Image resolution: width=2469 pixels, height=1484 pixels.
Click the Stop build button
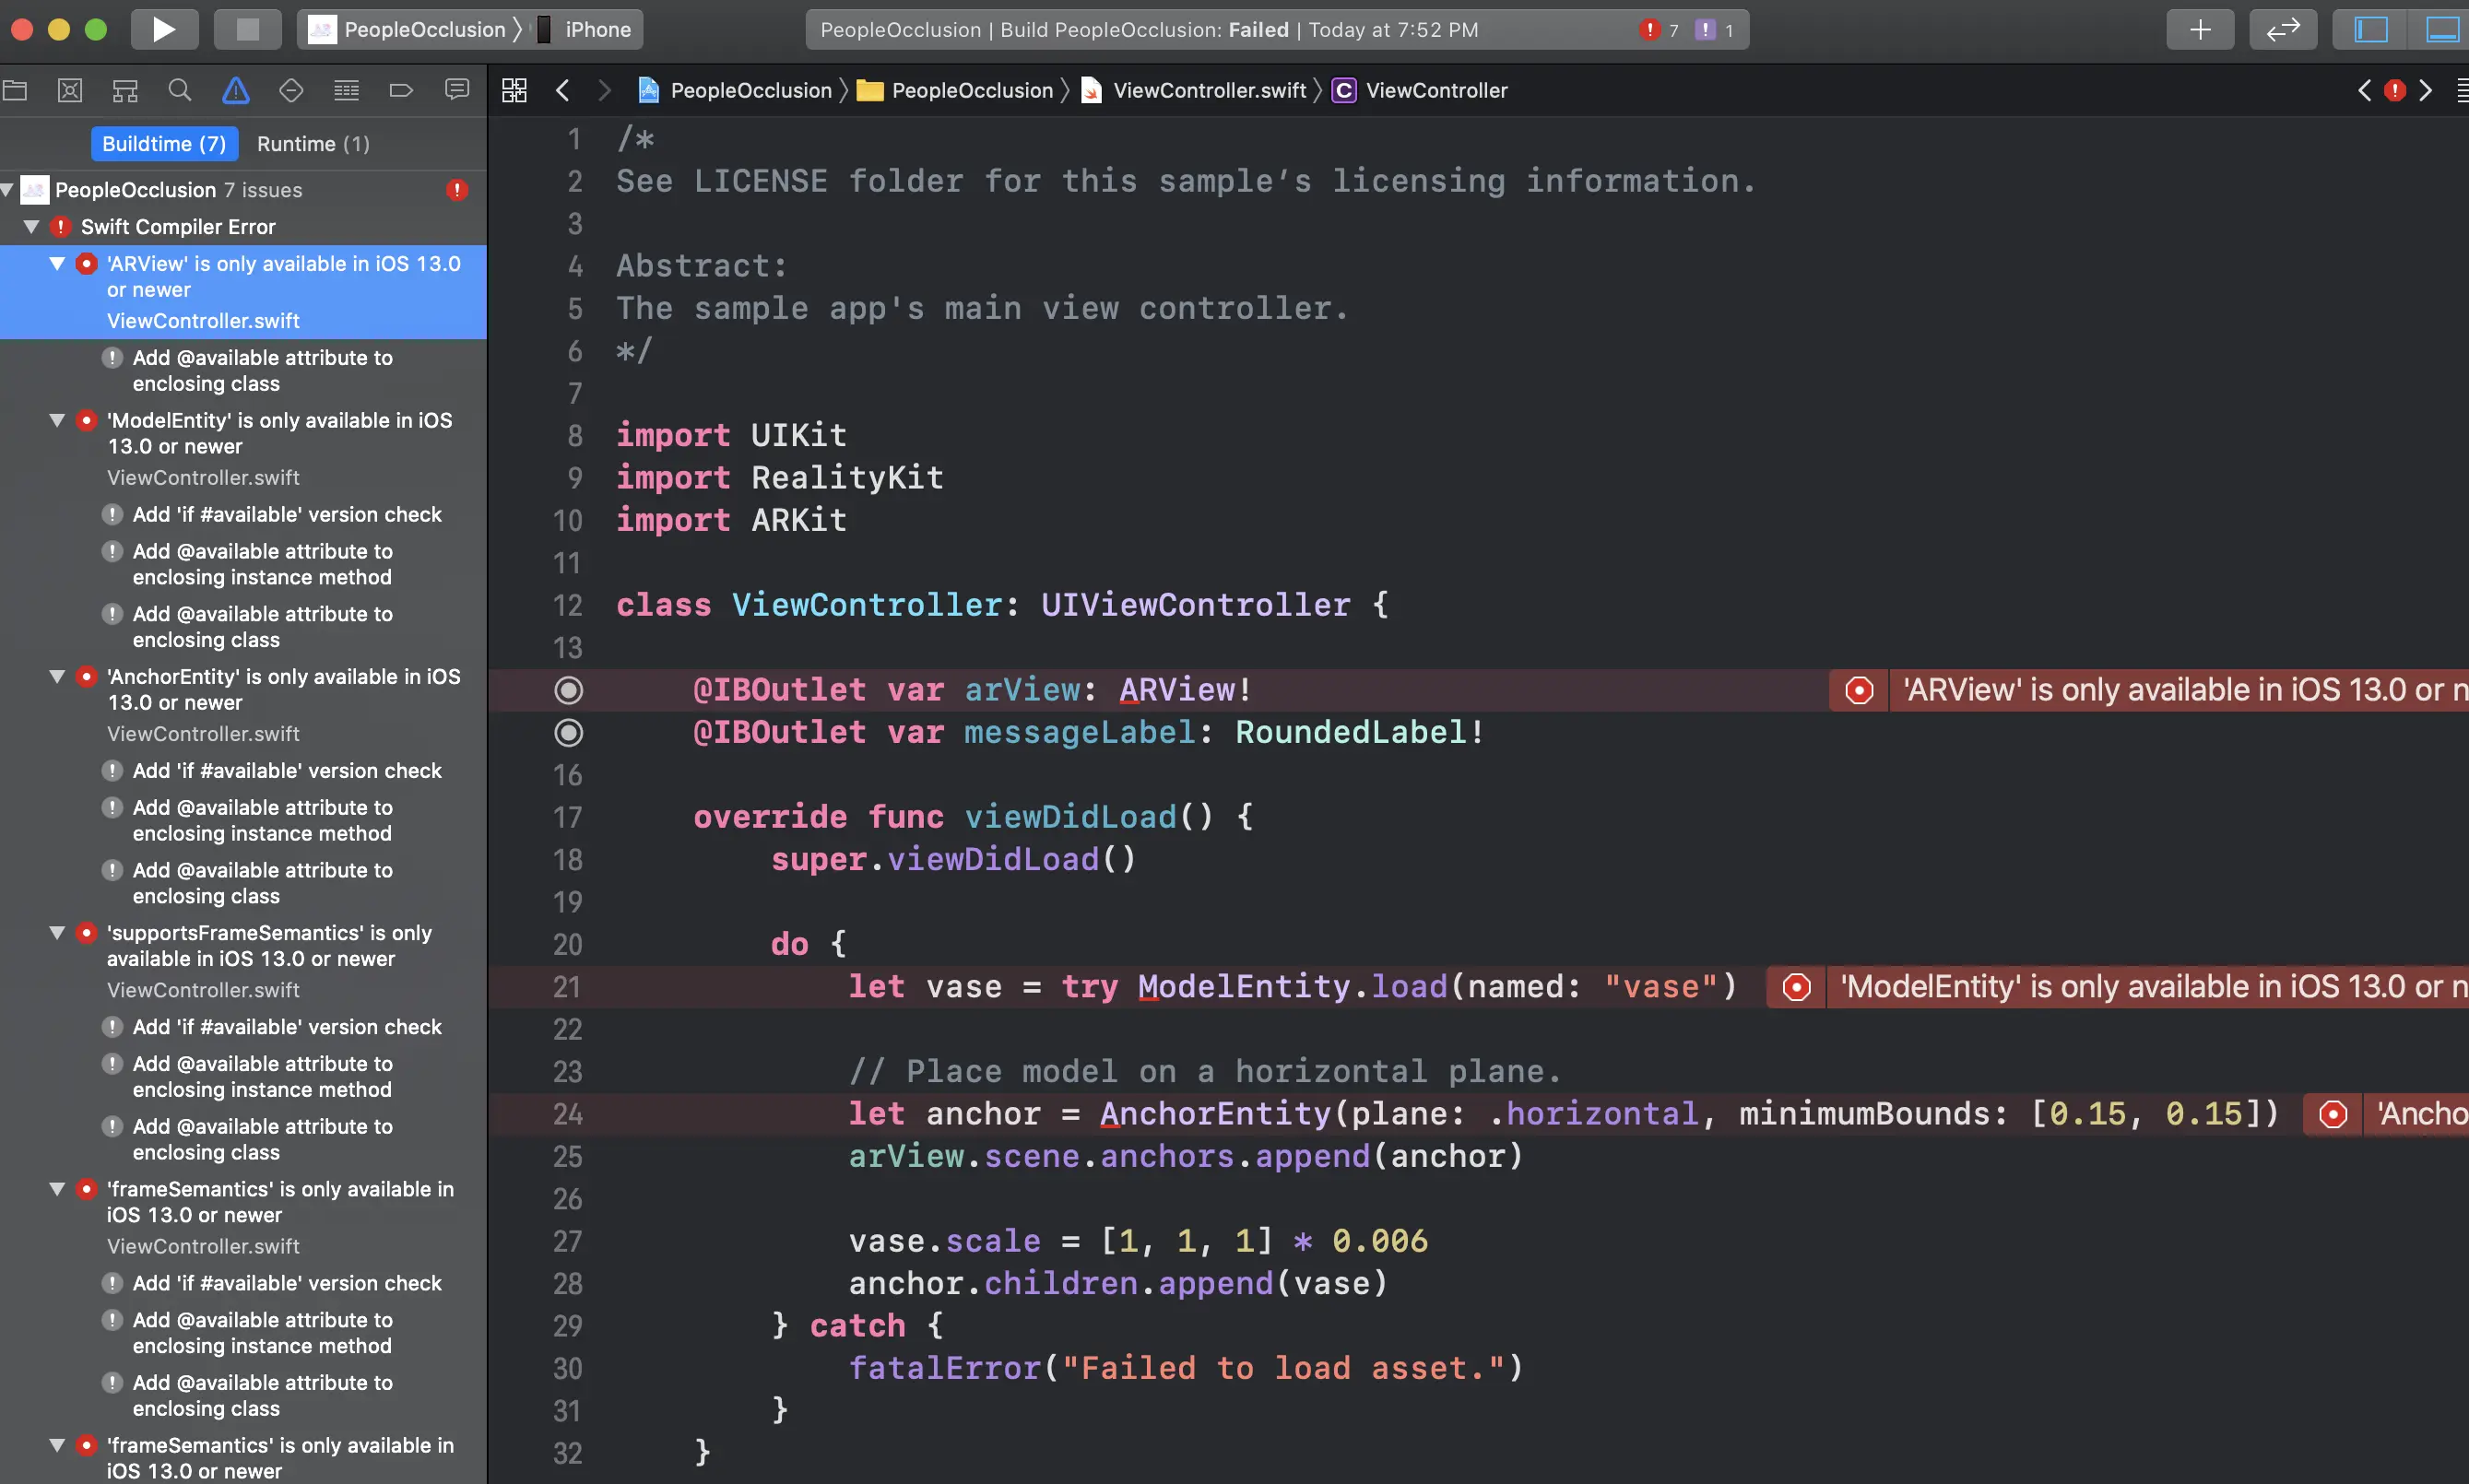[247, 29]
